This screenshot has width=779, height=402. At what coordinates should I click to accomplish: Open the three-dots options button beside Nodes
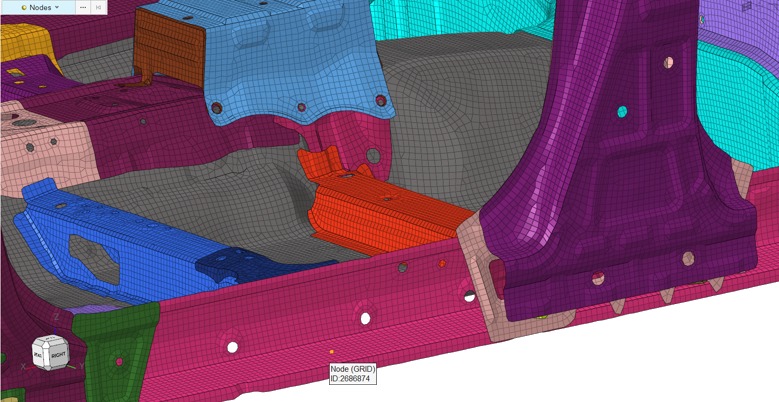pos(83,8)
